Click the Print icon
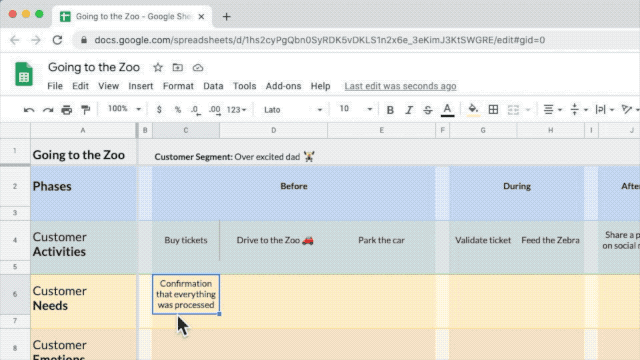This screenshot has height=360, width=640. (67, 110)
